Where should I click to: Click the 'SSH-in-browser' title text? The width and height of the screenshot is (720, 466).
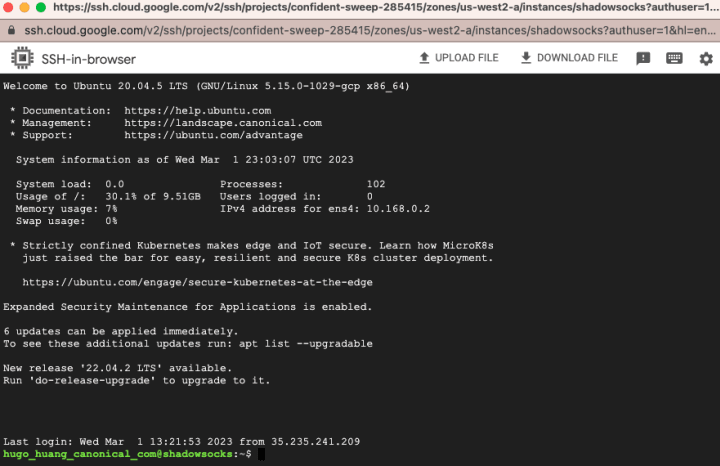coord(89,59)
